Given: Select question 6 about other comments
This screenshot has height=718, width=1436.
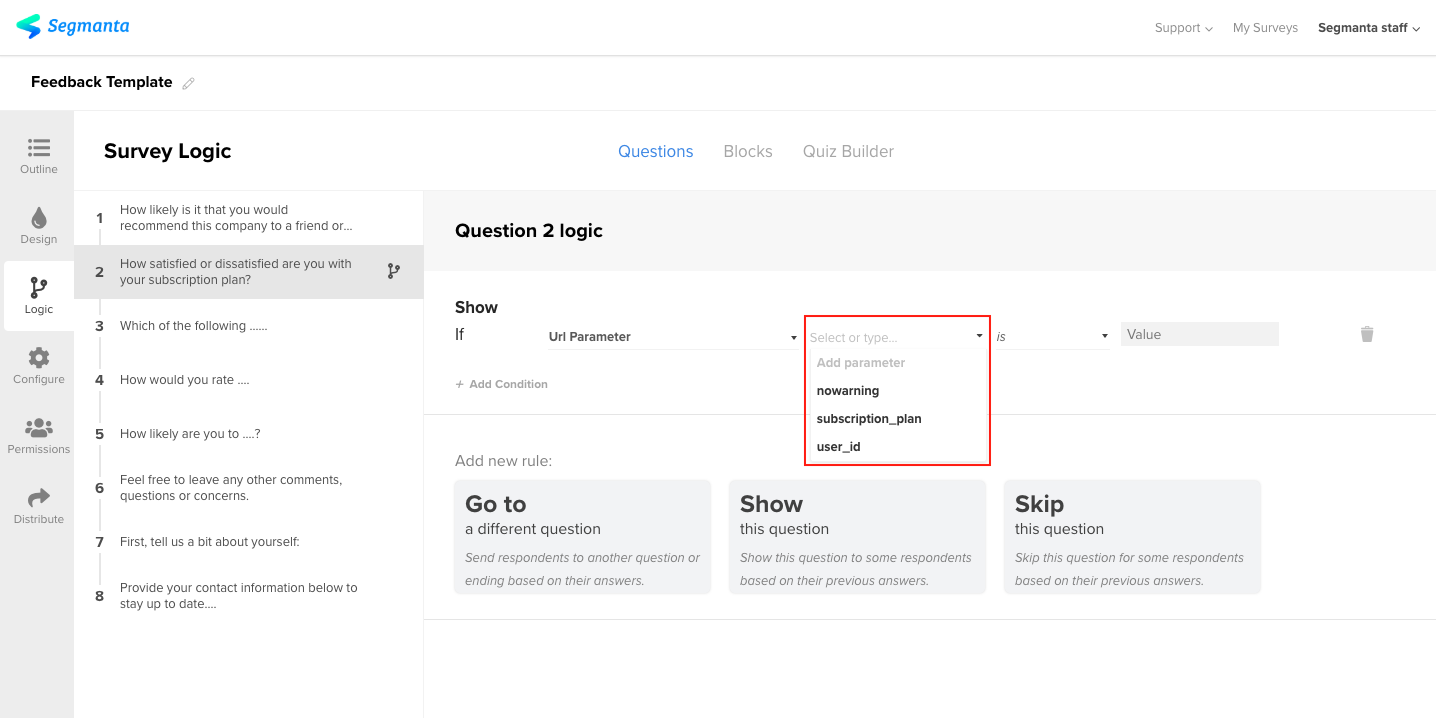Looking at the screenshot, I should (249, 488).
